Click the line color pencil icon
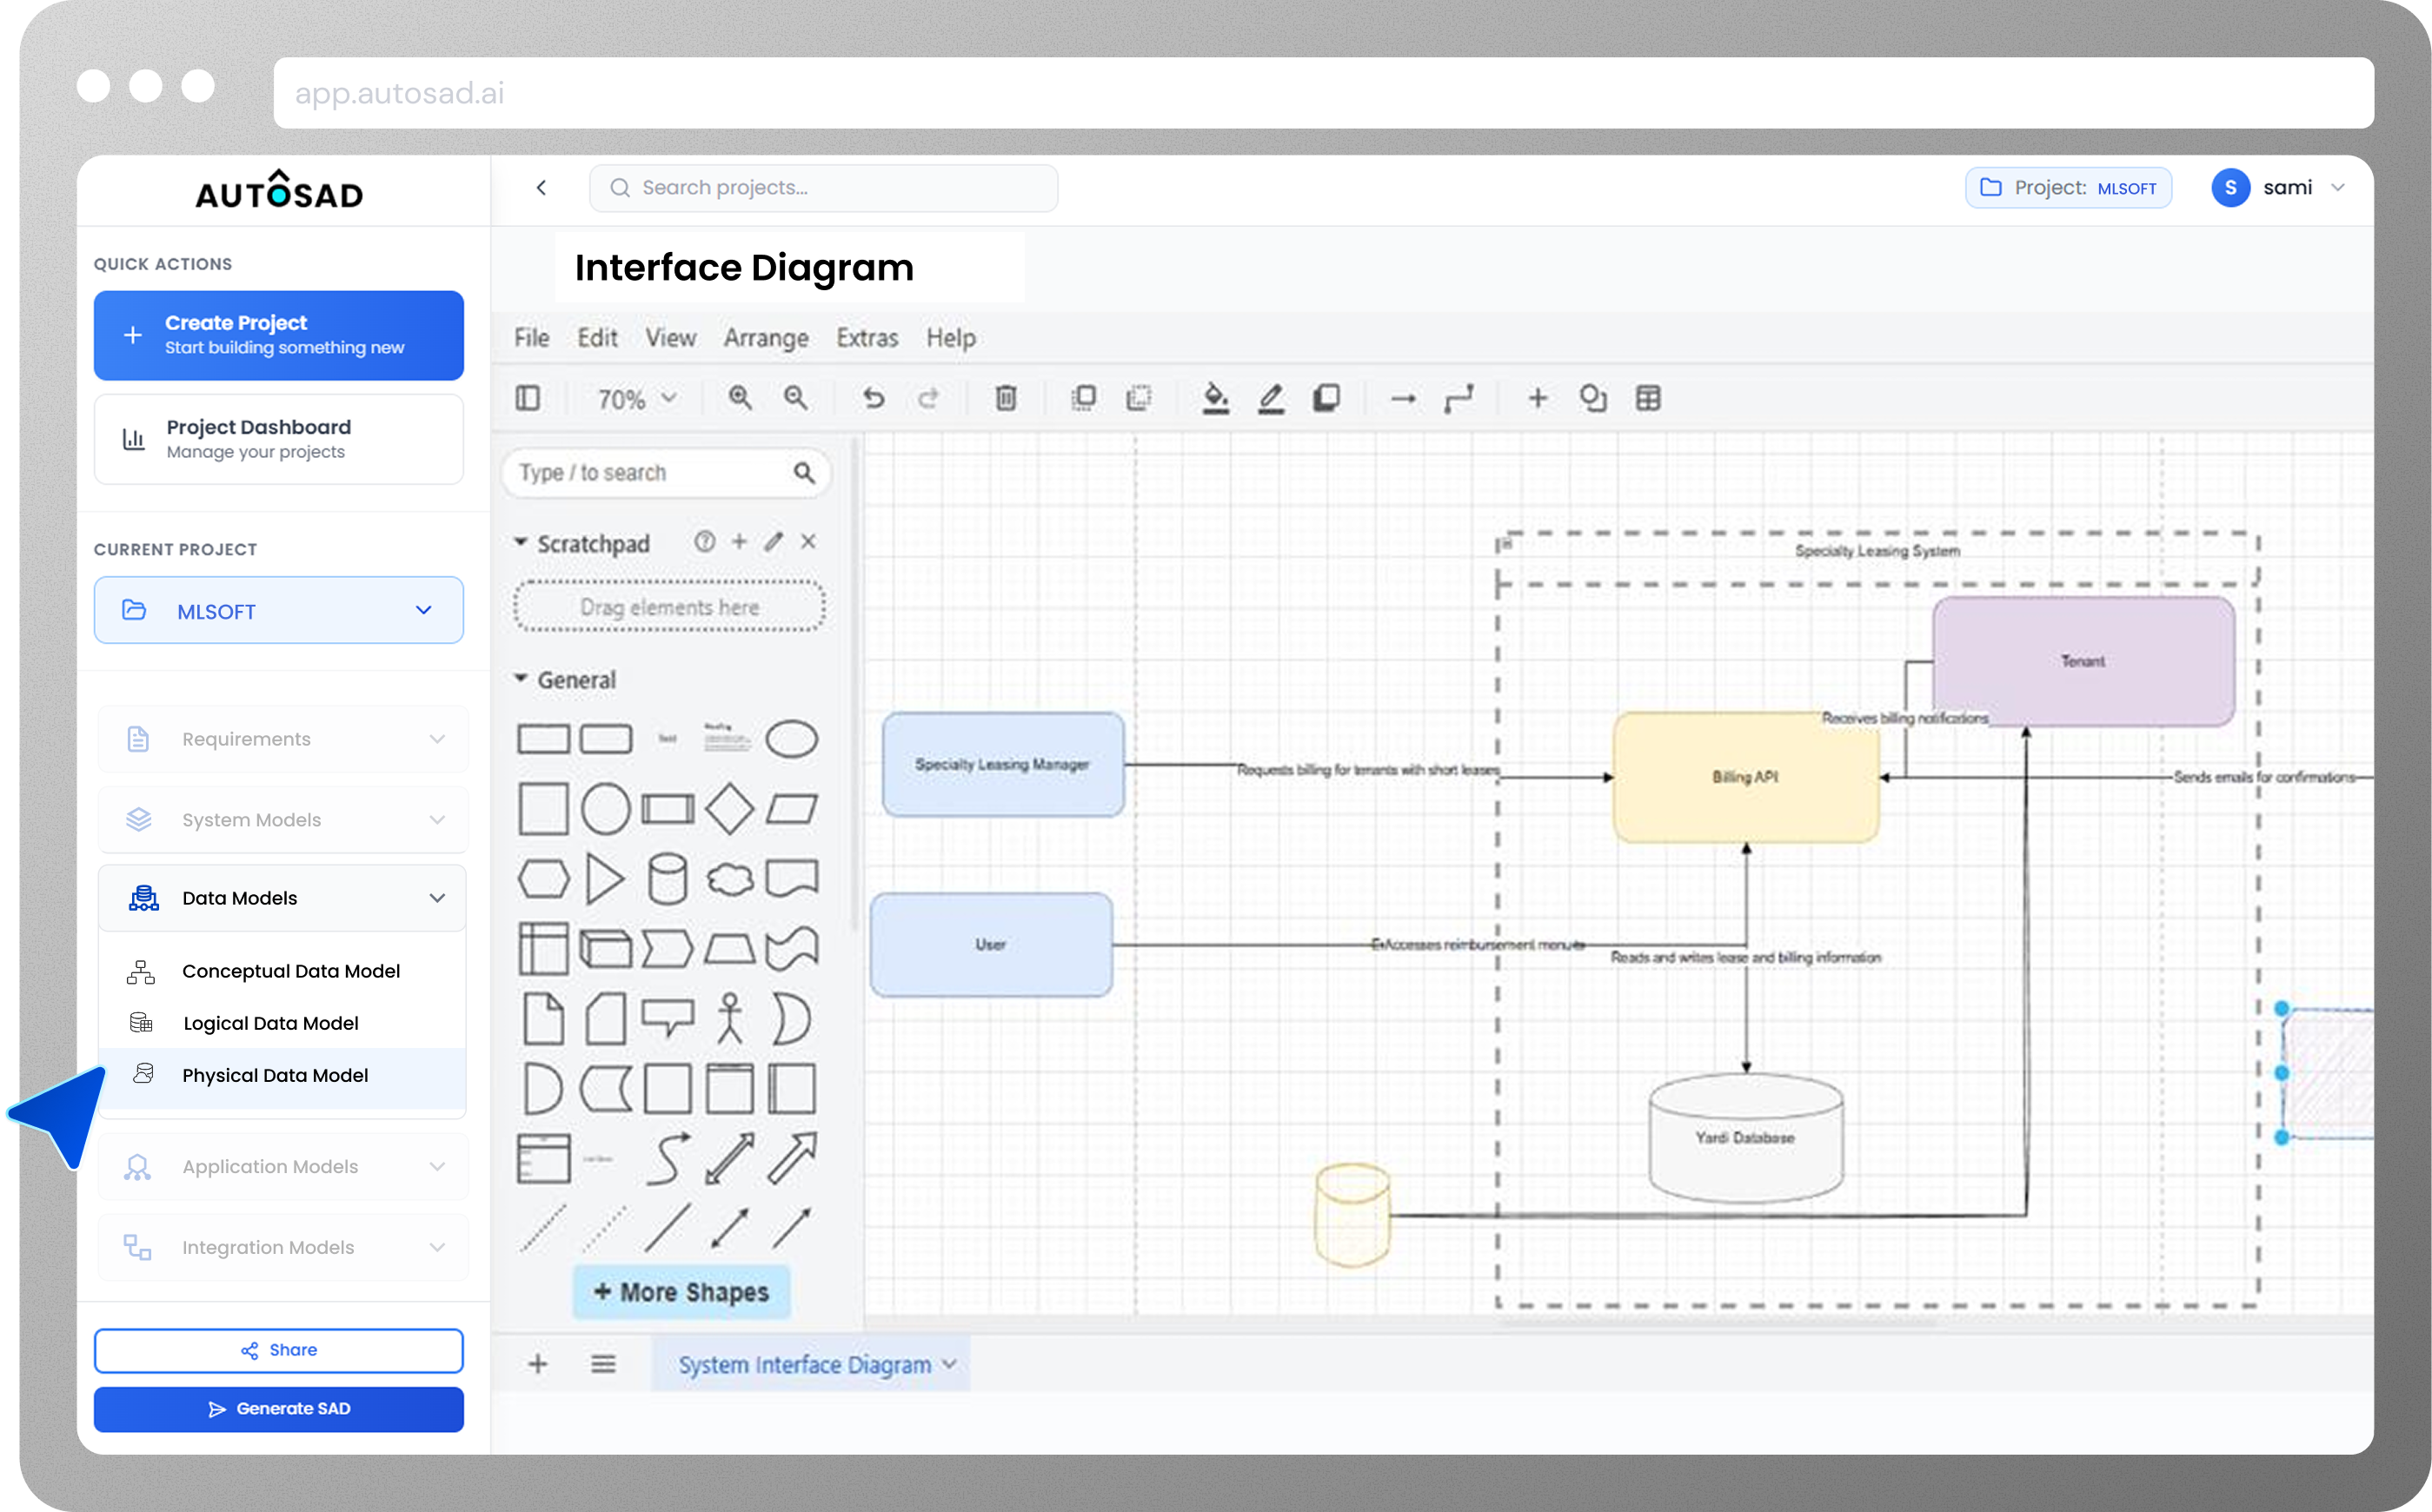The width and height of the screenshot is (2432, 1512). point(1271,399)
